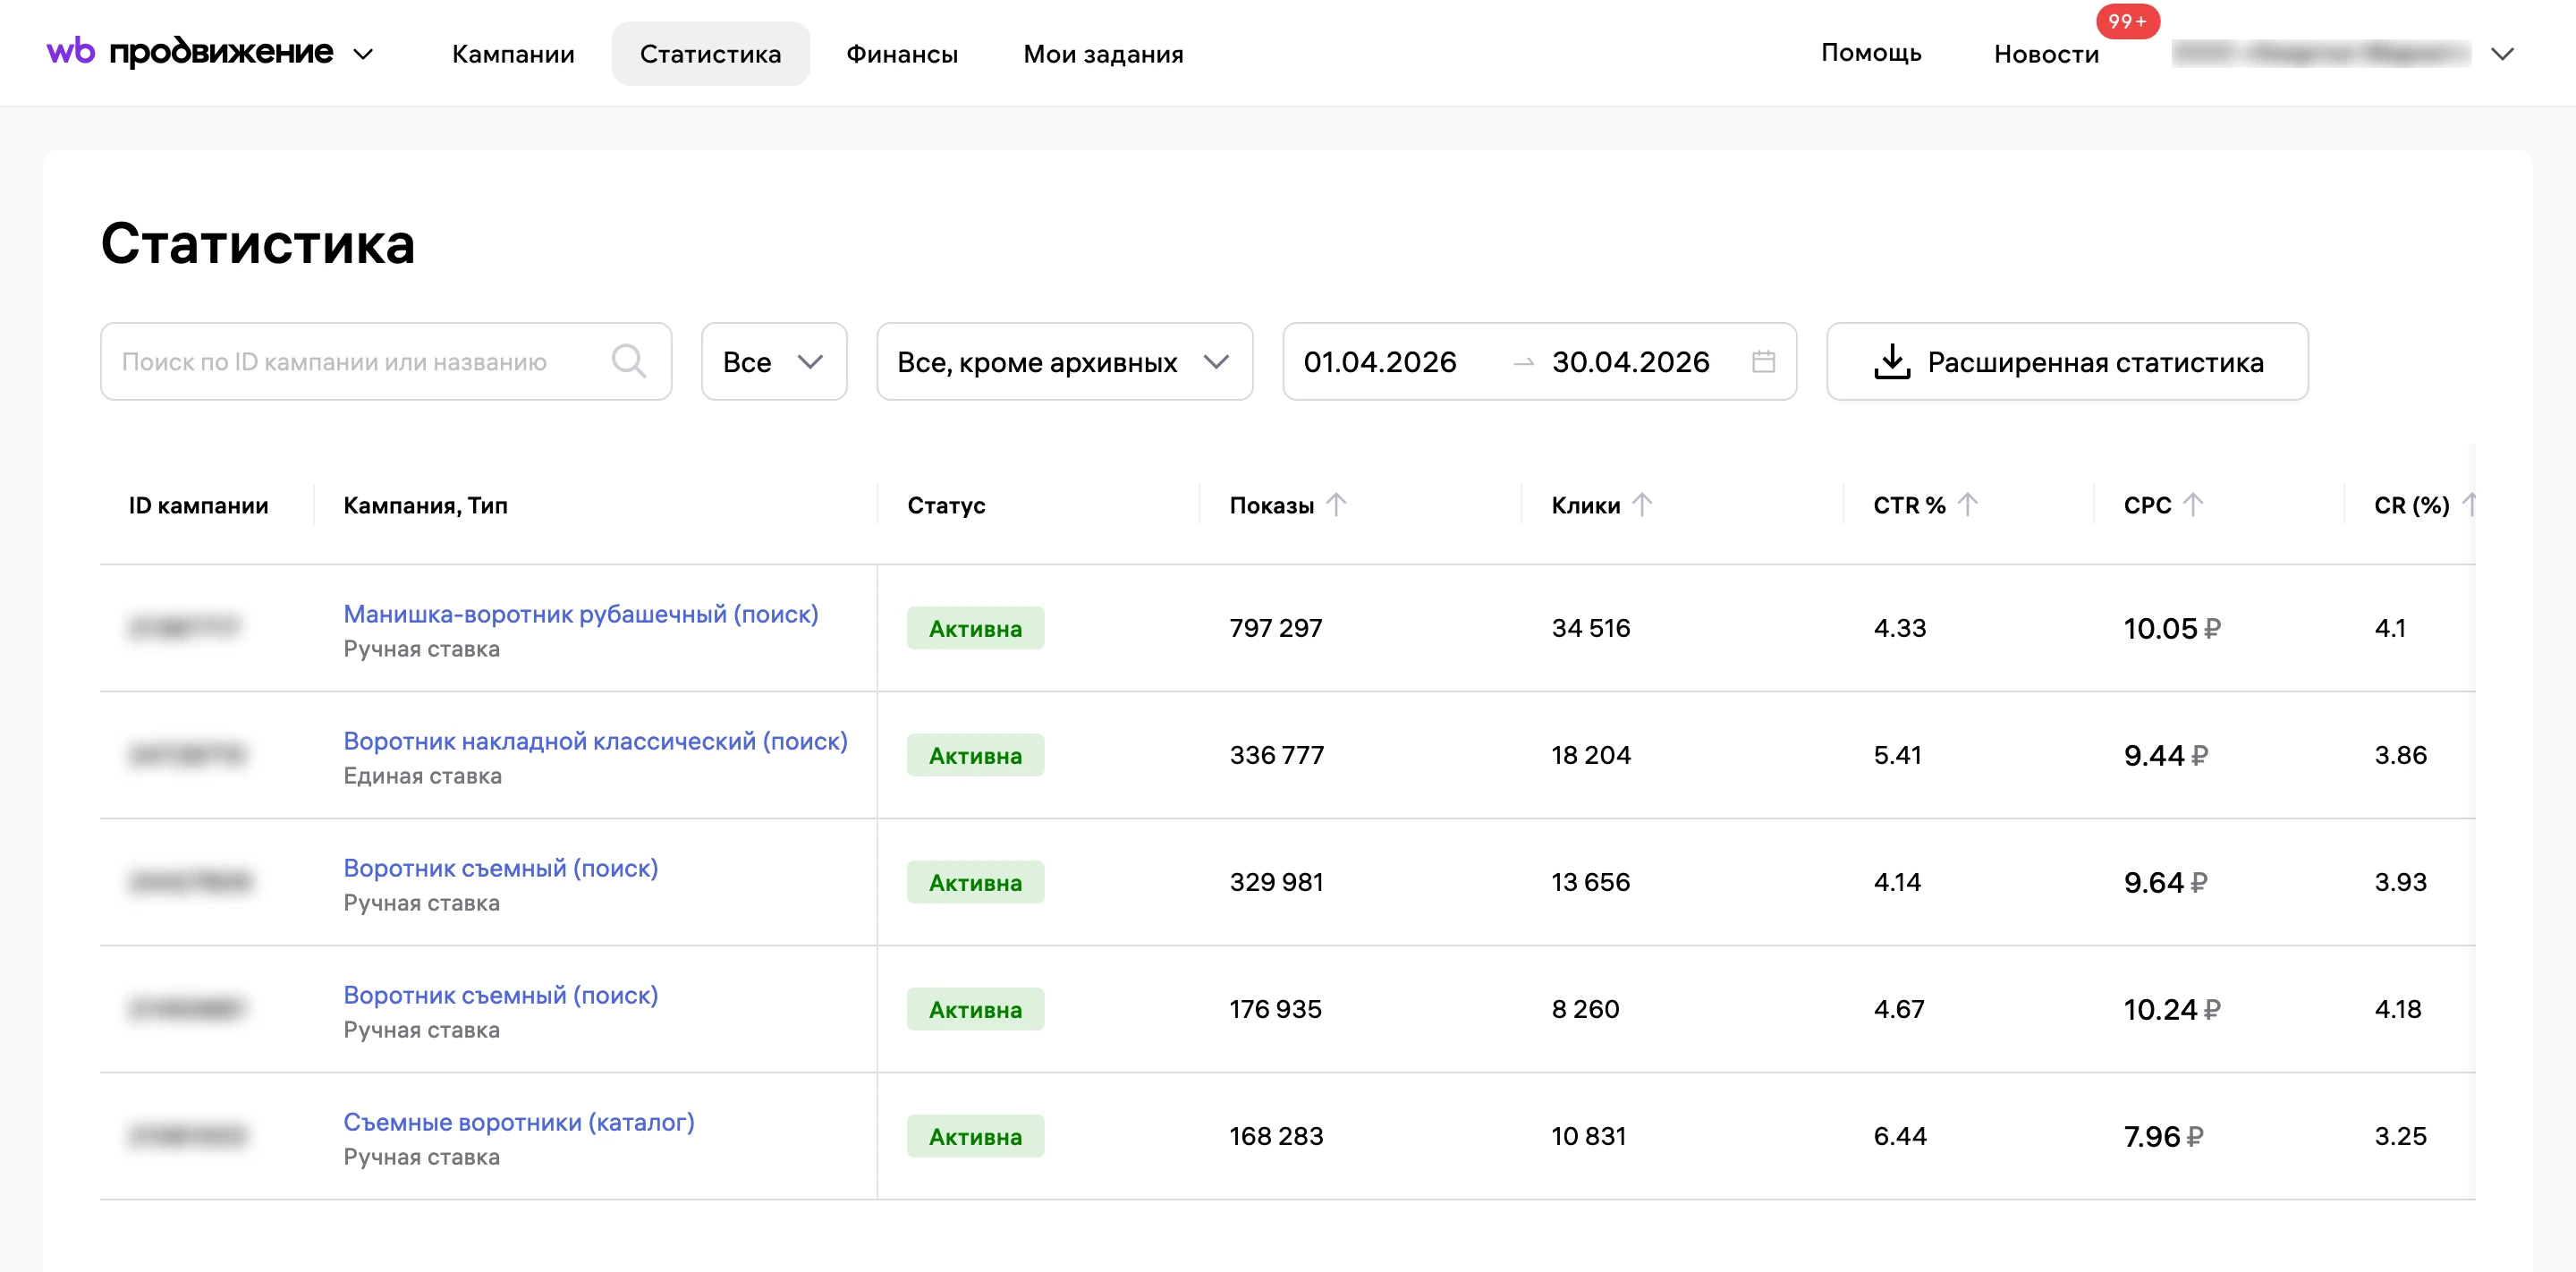
Task: Open campaign Манишка-воротник рубашечный (поиск)
Action: pos(580,614)
